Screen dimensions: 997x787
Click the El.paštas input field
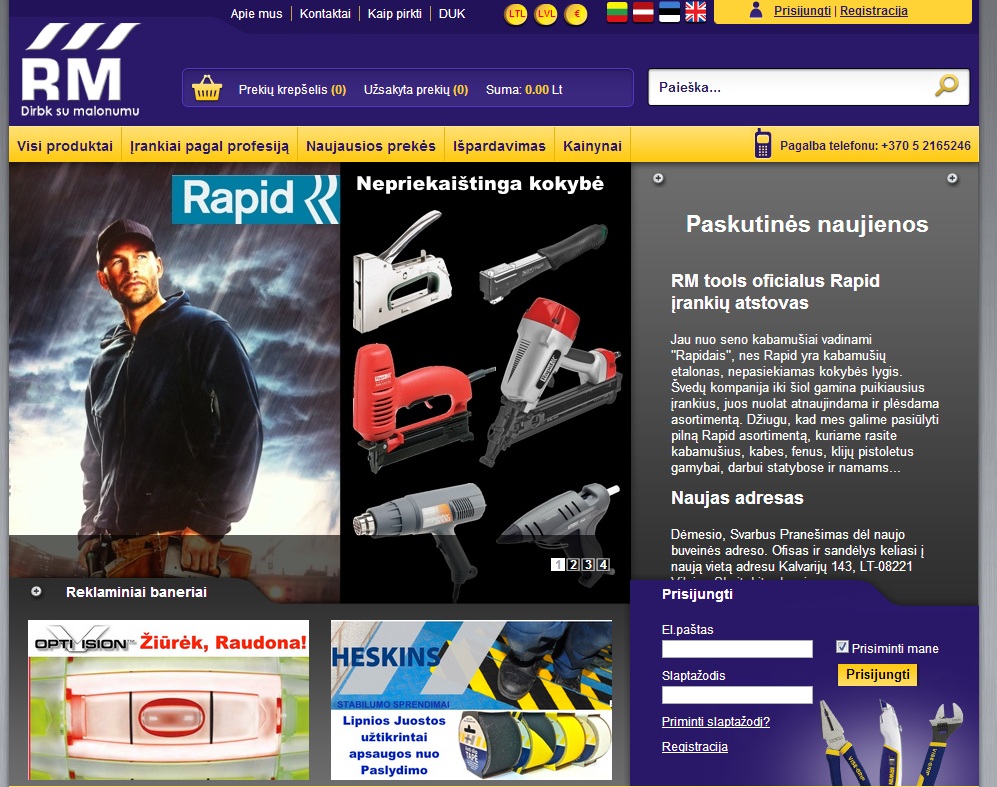tap(737, 648)
